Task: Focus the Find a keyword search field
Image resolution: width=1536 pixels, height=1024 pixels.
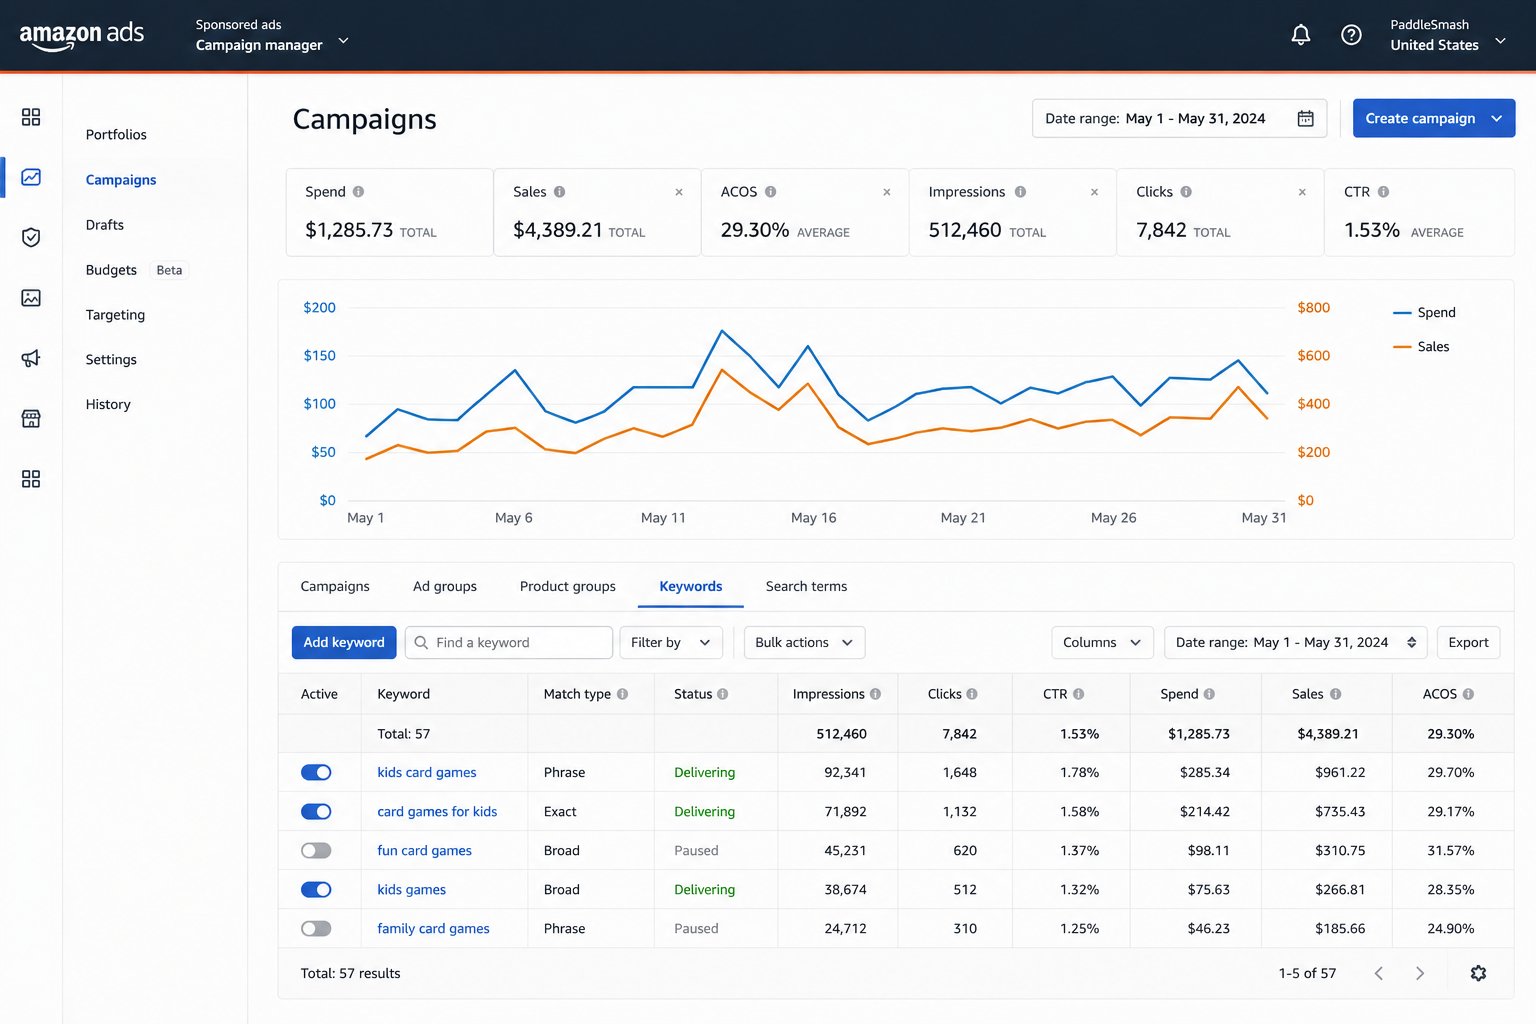Action: 509,642
